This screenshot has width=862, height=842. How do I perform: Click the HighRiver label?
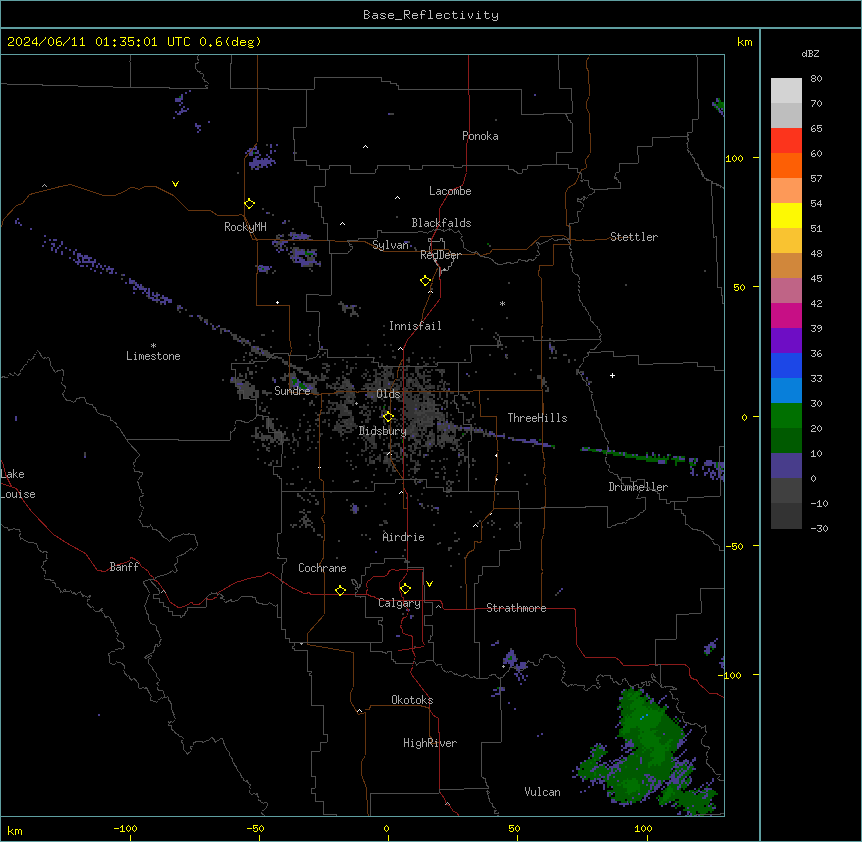(x=430, y=743)
